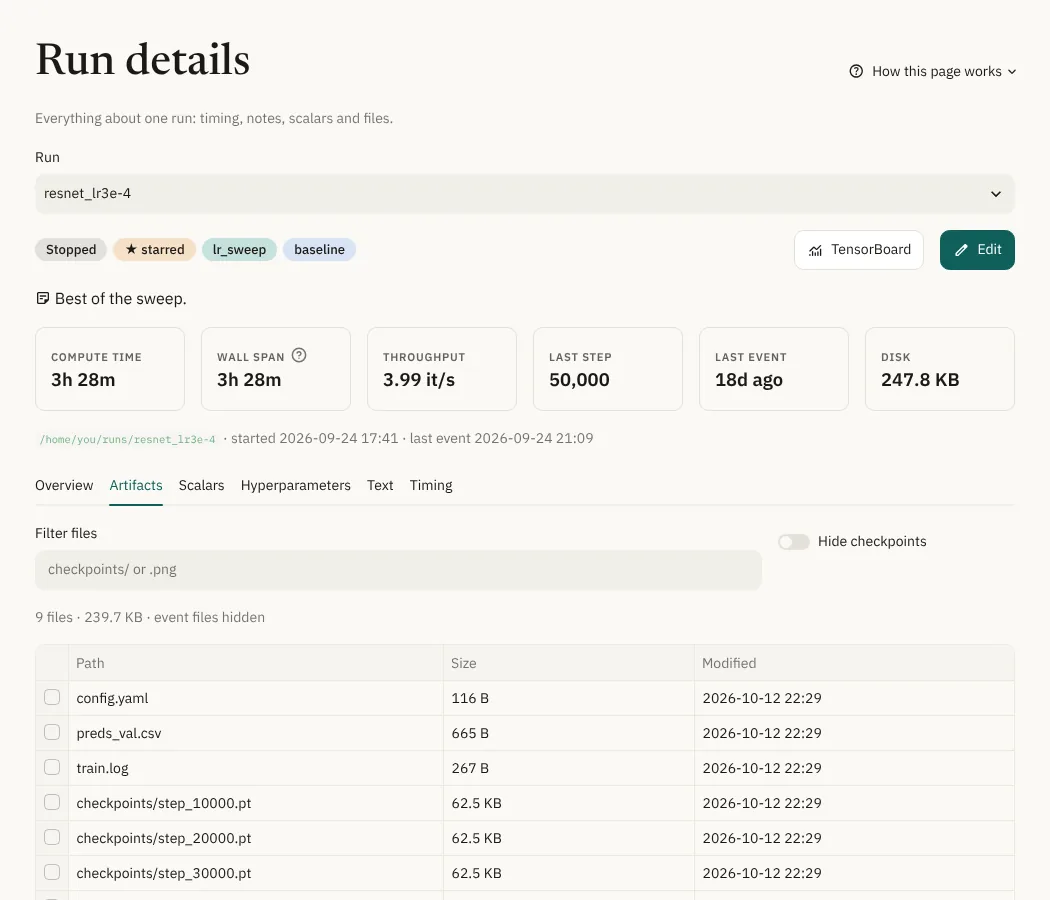The width and height of the screenshot is (1050, 900).
Task: Click the Stopped status tag
Action: pos(71,250)
